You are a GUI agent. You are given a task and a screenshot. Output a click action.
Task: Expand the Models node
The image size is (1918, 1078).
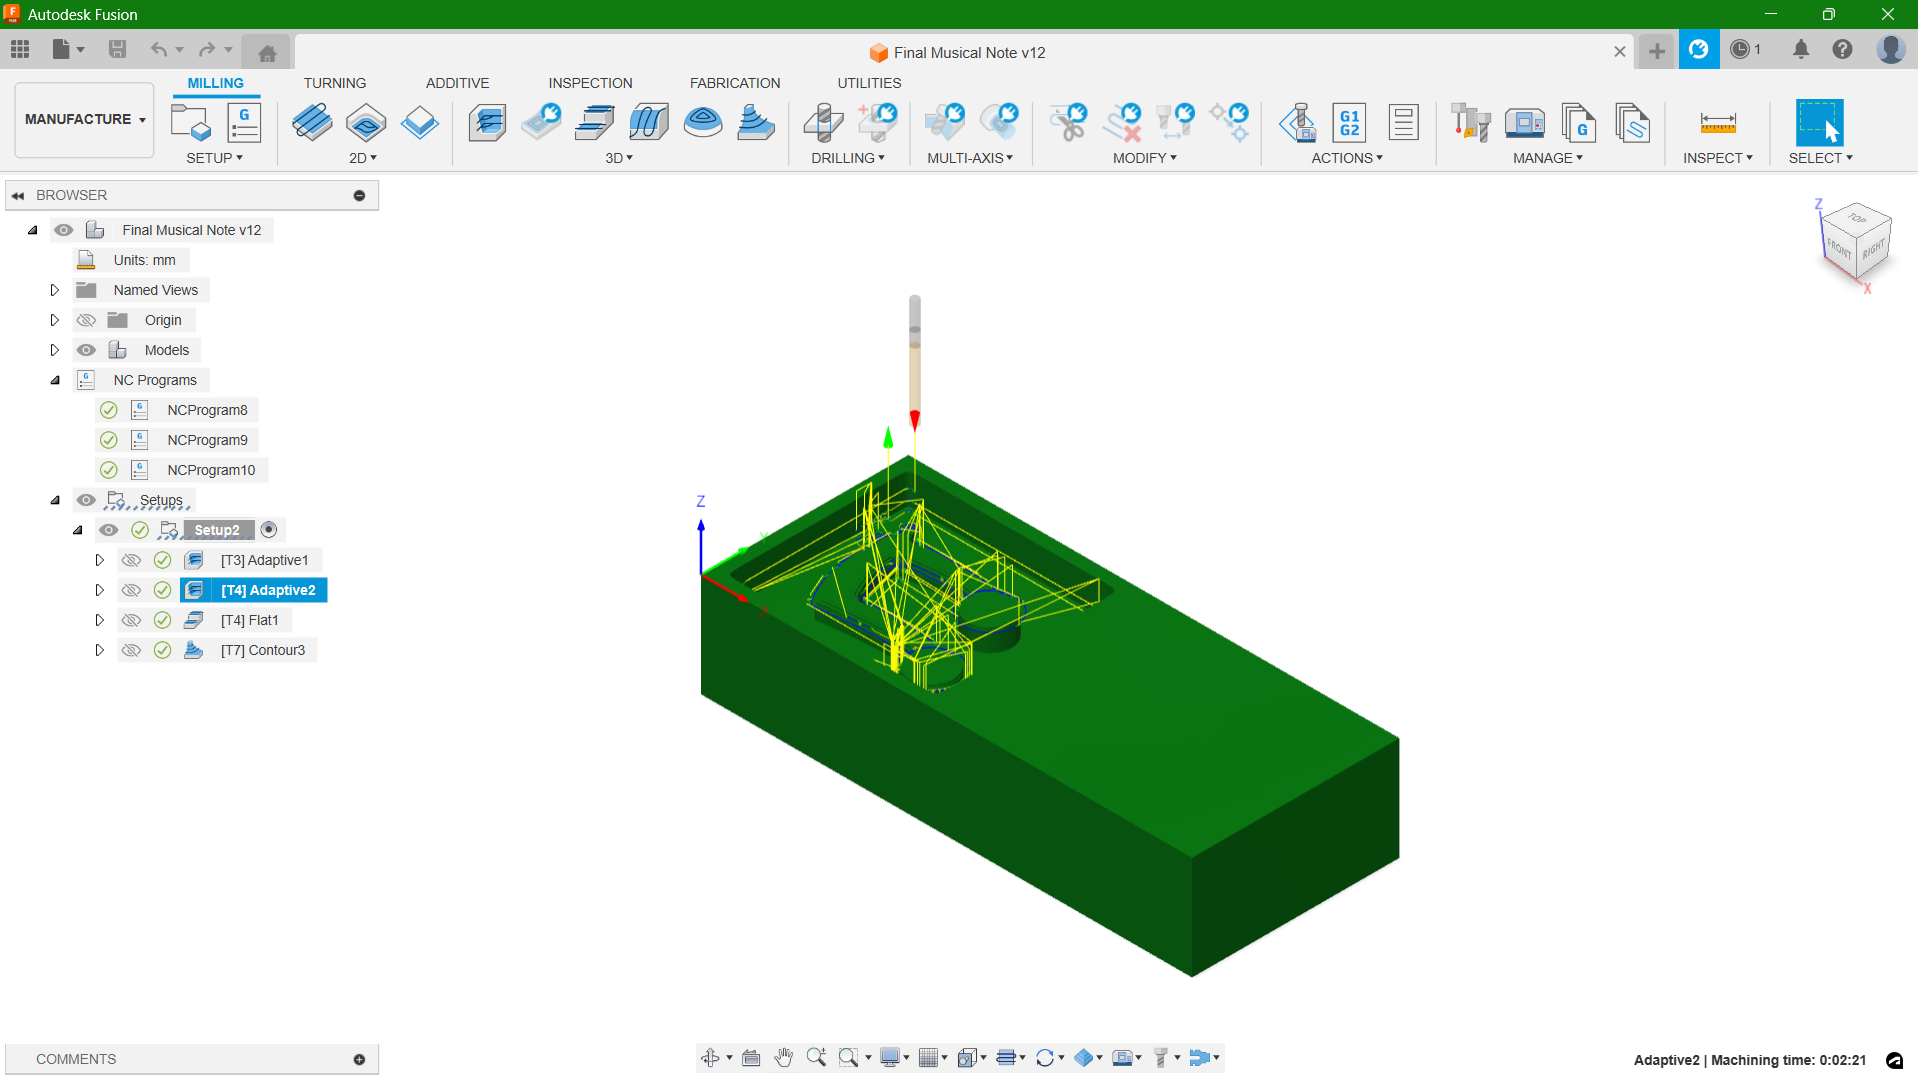55,350
